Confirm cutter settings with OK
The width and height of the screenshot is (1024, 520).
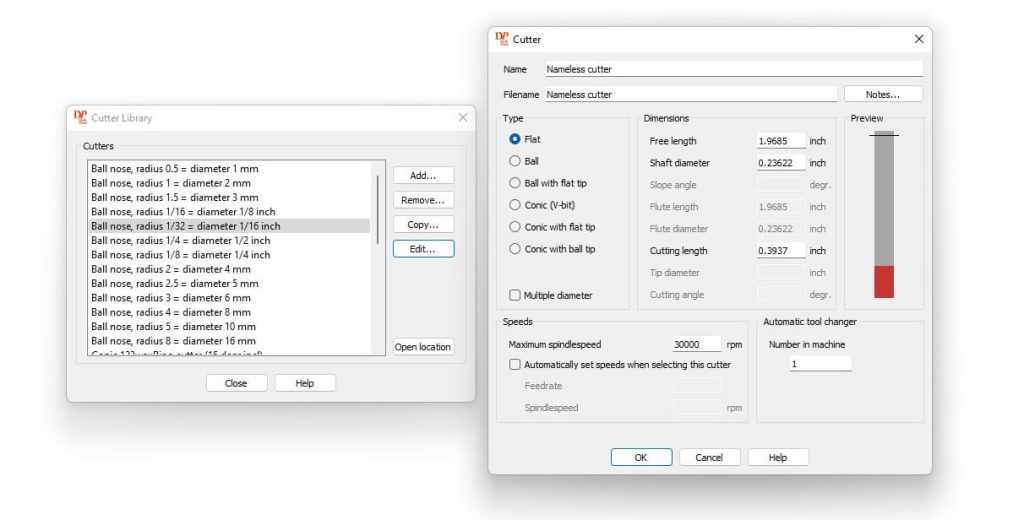point(641,457)
